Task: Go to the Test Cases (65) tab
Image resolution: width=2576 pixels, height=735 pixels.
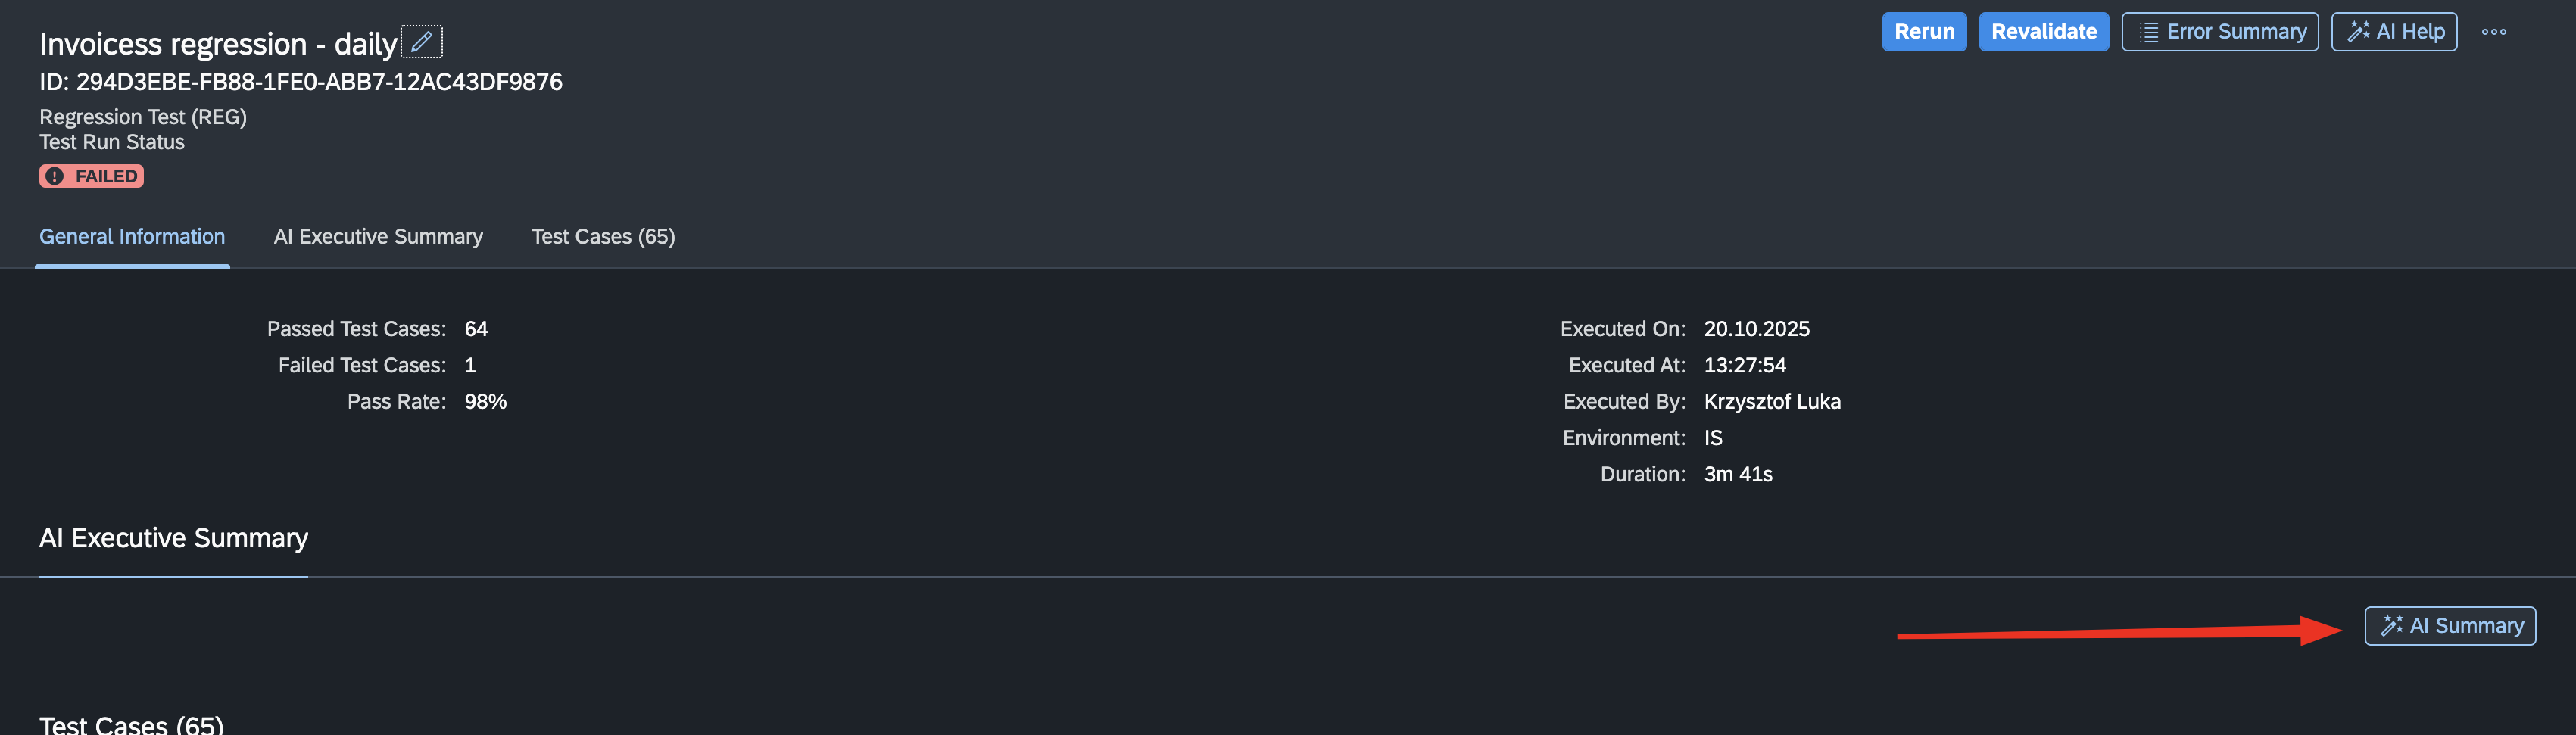Action: 603,237
